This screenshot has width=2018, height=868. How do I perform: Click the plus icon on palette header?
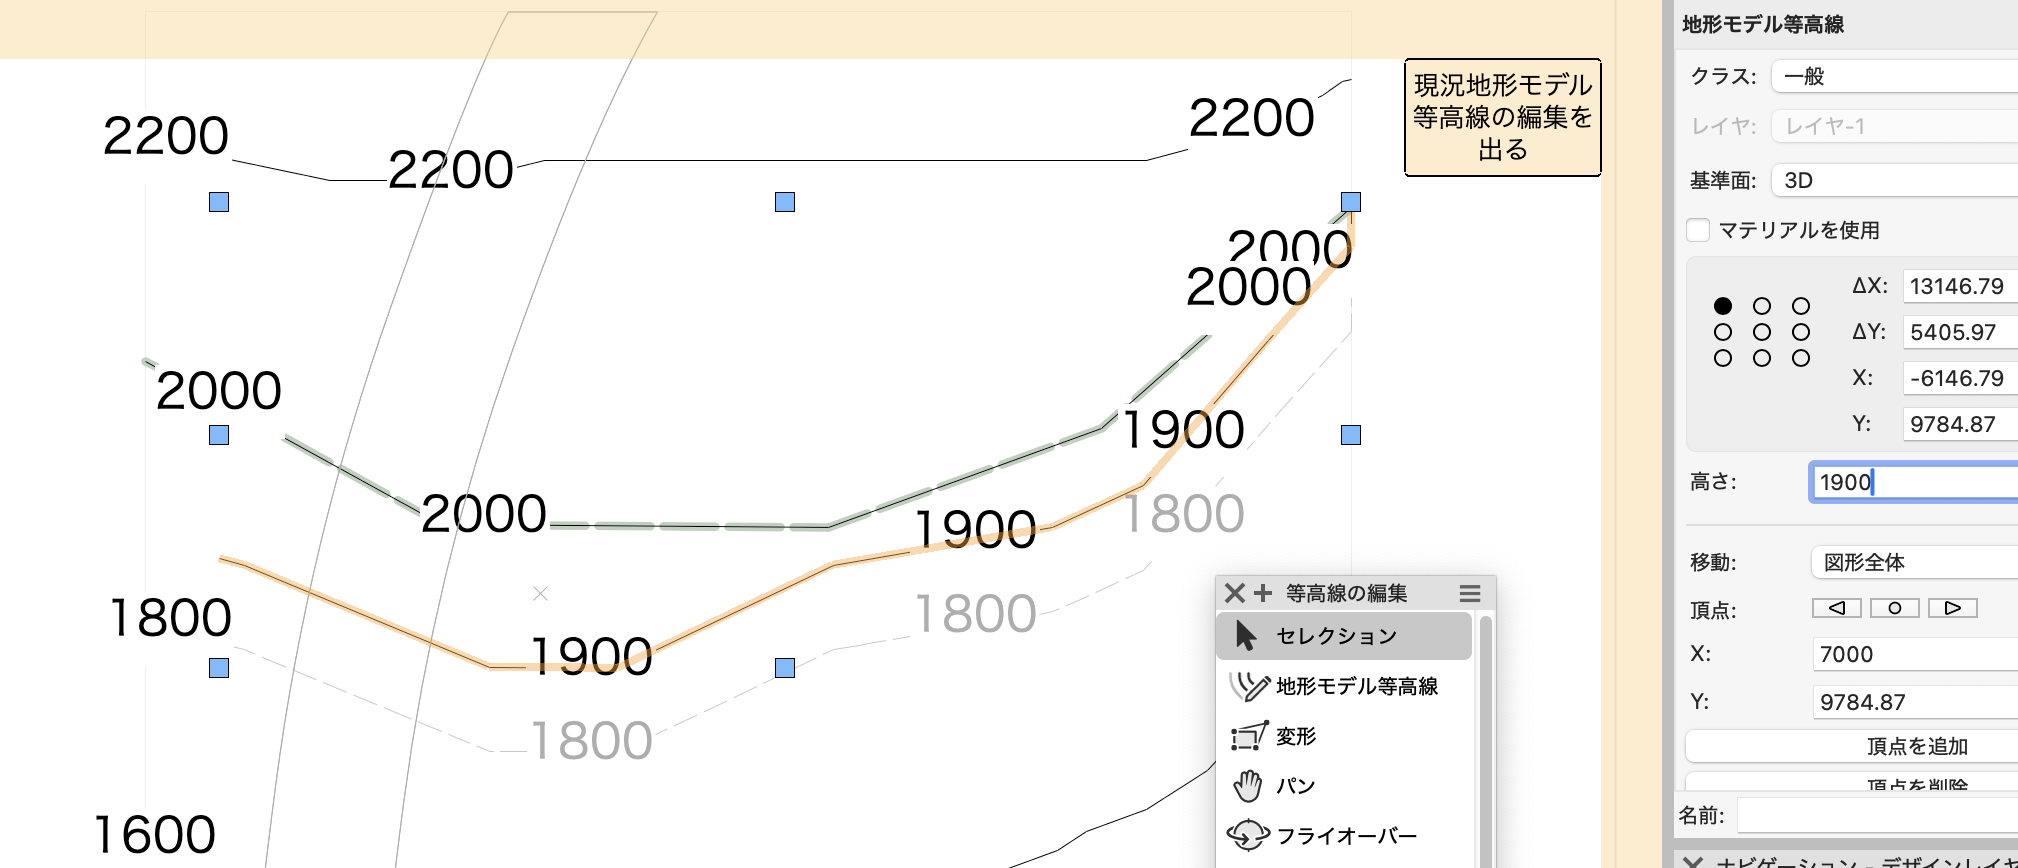pyautogui.click(x=1263, y=593)
